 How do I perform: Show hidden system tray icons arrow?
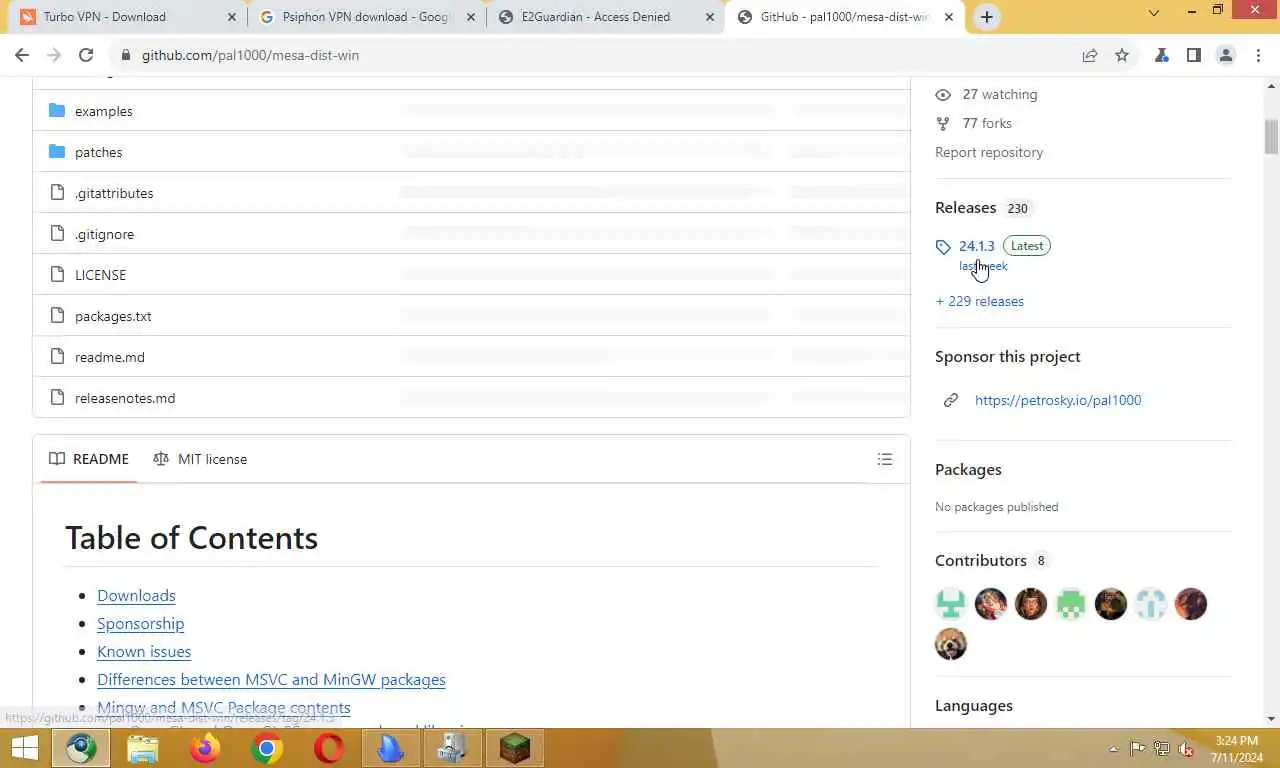tap(1114, 749)
